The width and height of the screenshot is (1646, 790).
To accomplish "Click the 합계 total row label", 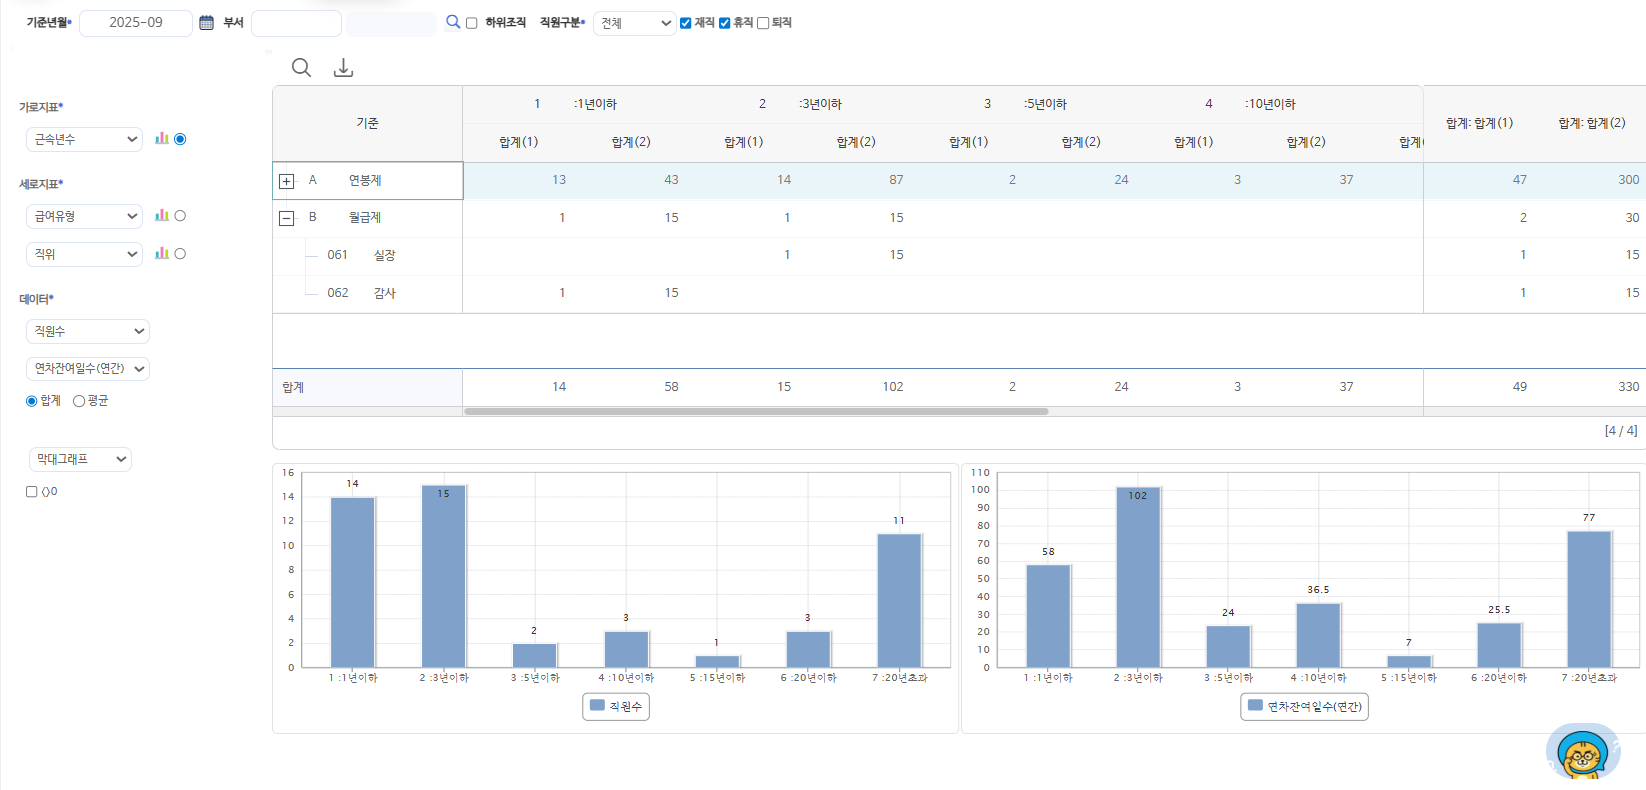I will click(x=293, y=387).
